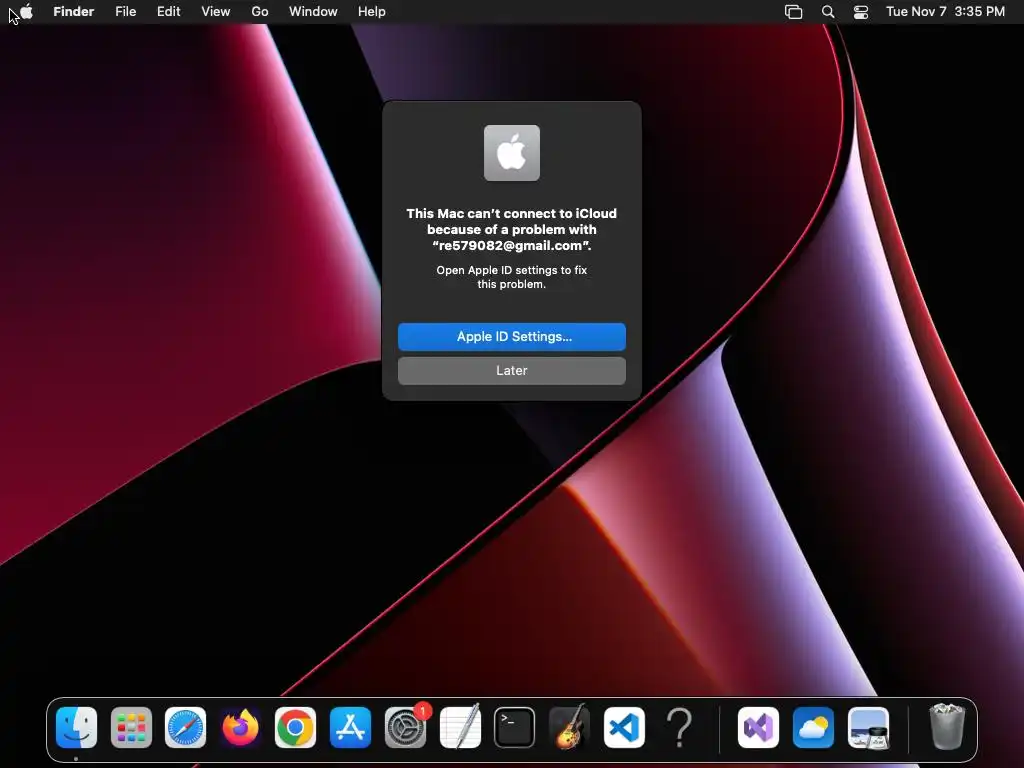Image resolution: width=1024 pixels, height=768 pixels.
Task: Open the File menu
Action: [x=125, y=12]
